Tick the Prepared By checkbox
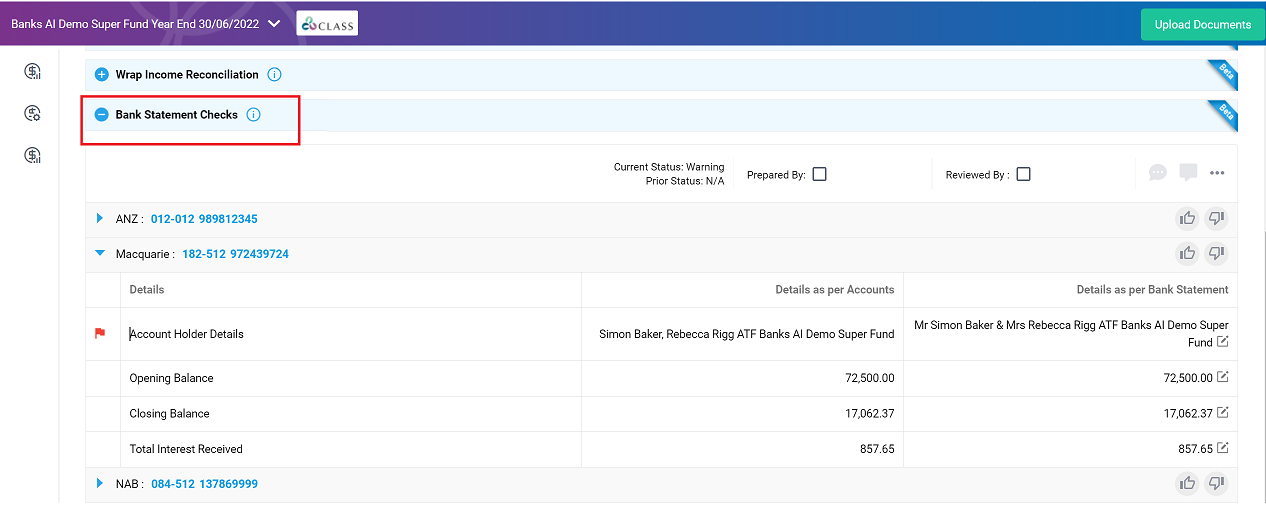This screenshot has height=511, width=1266. 819,174
